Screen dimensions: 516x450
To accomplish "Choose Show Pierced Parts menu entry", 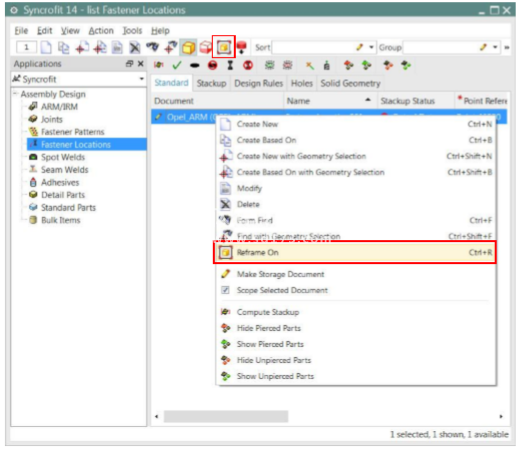I will point(356,344).
